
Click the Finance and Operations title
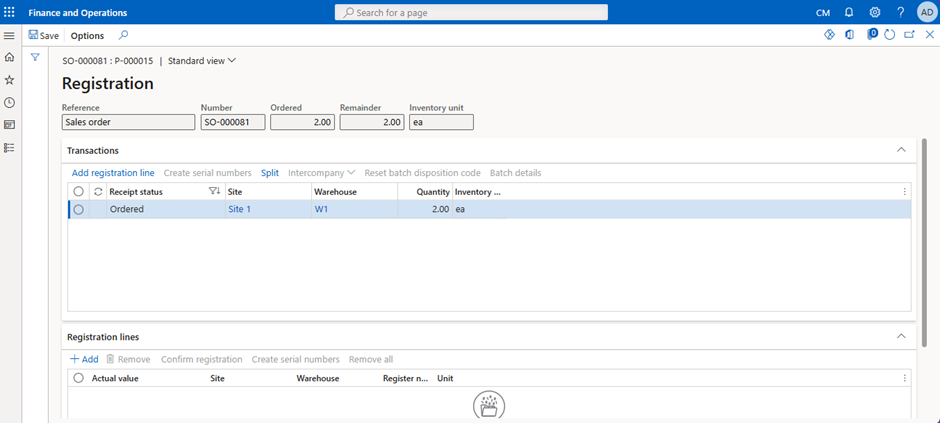78,13
